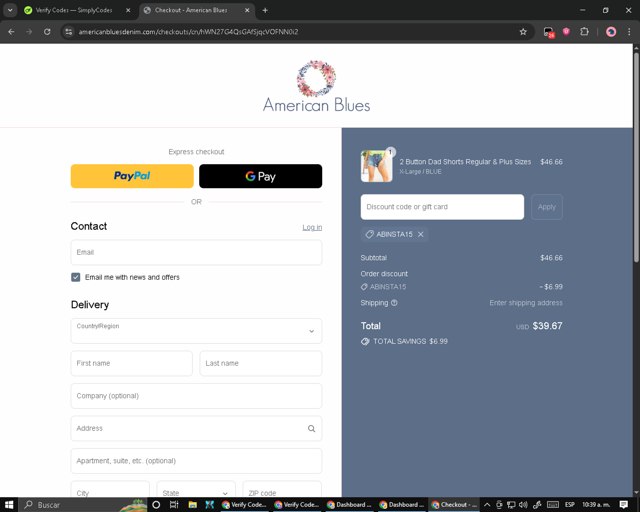Switch to first Verify Code taskbar window
Screen dimensions: 640x512
[244, 505]
